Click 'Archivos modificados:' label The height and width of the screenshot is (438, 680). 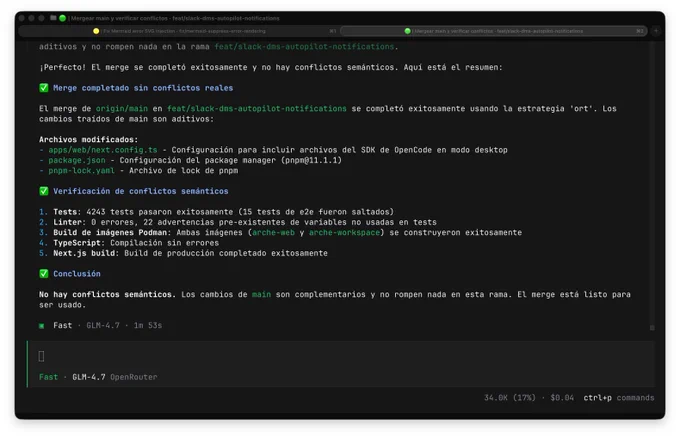(x=88, y=139)
